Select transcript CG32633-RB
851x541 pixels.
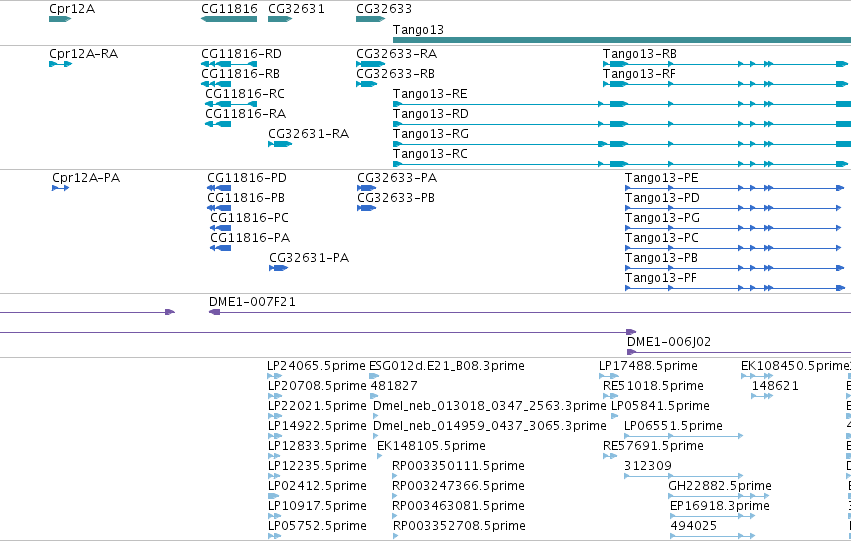coord(395,74)
